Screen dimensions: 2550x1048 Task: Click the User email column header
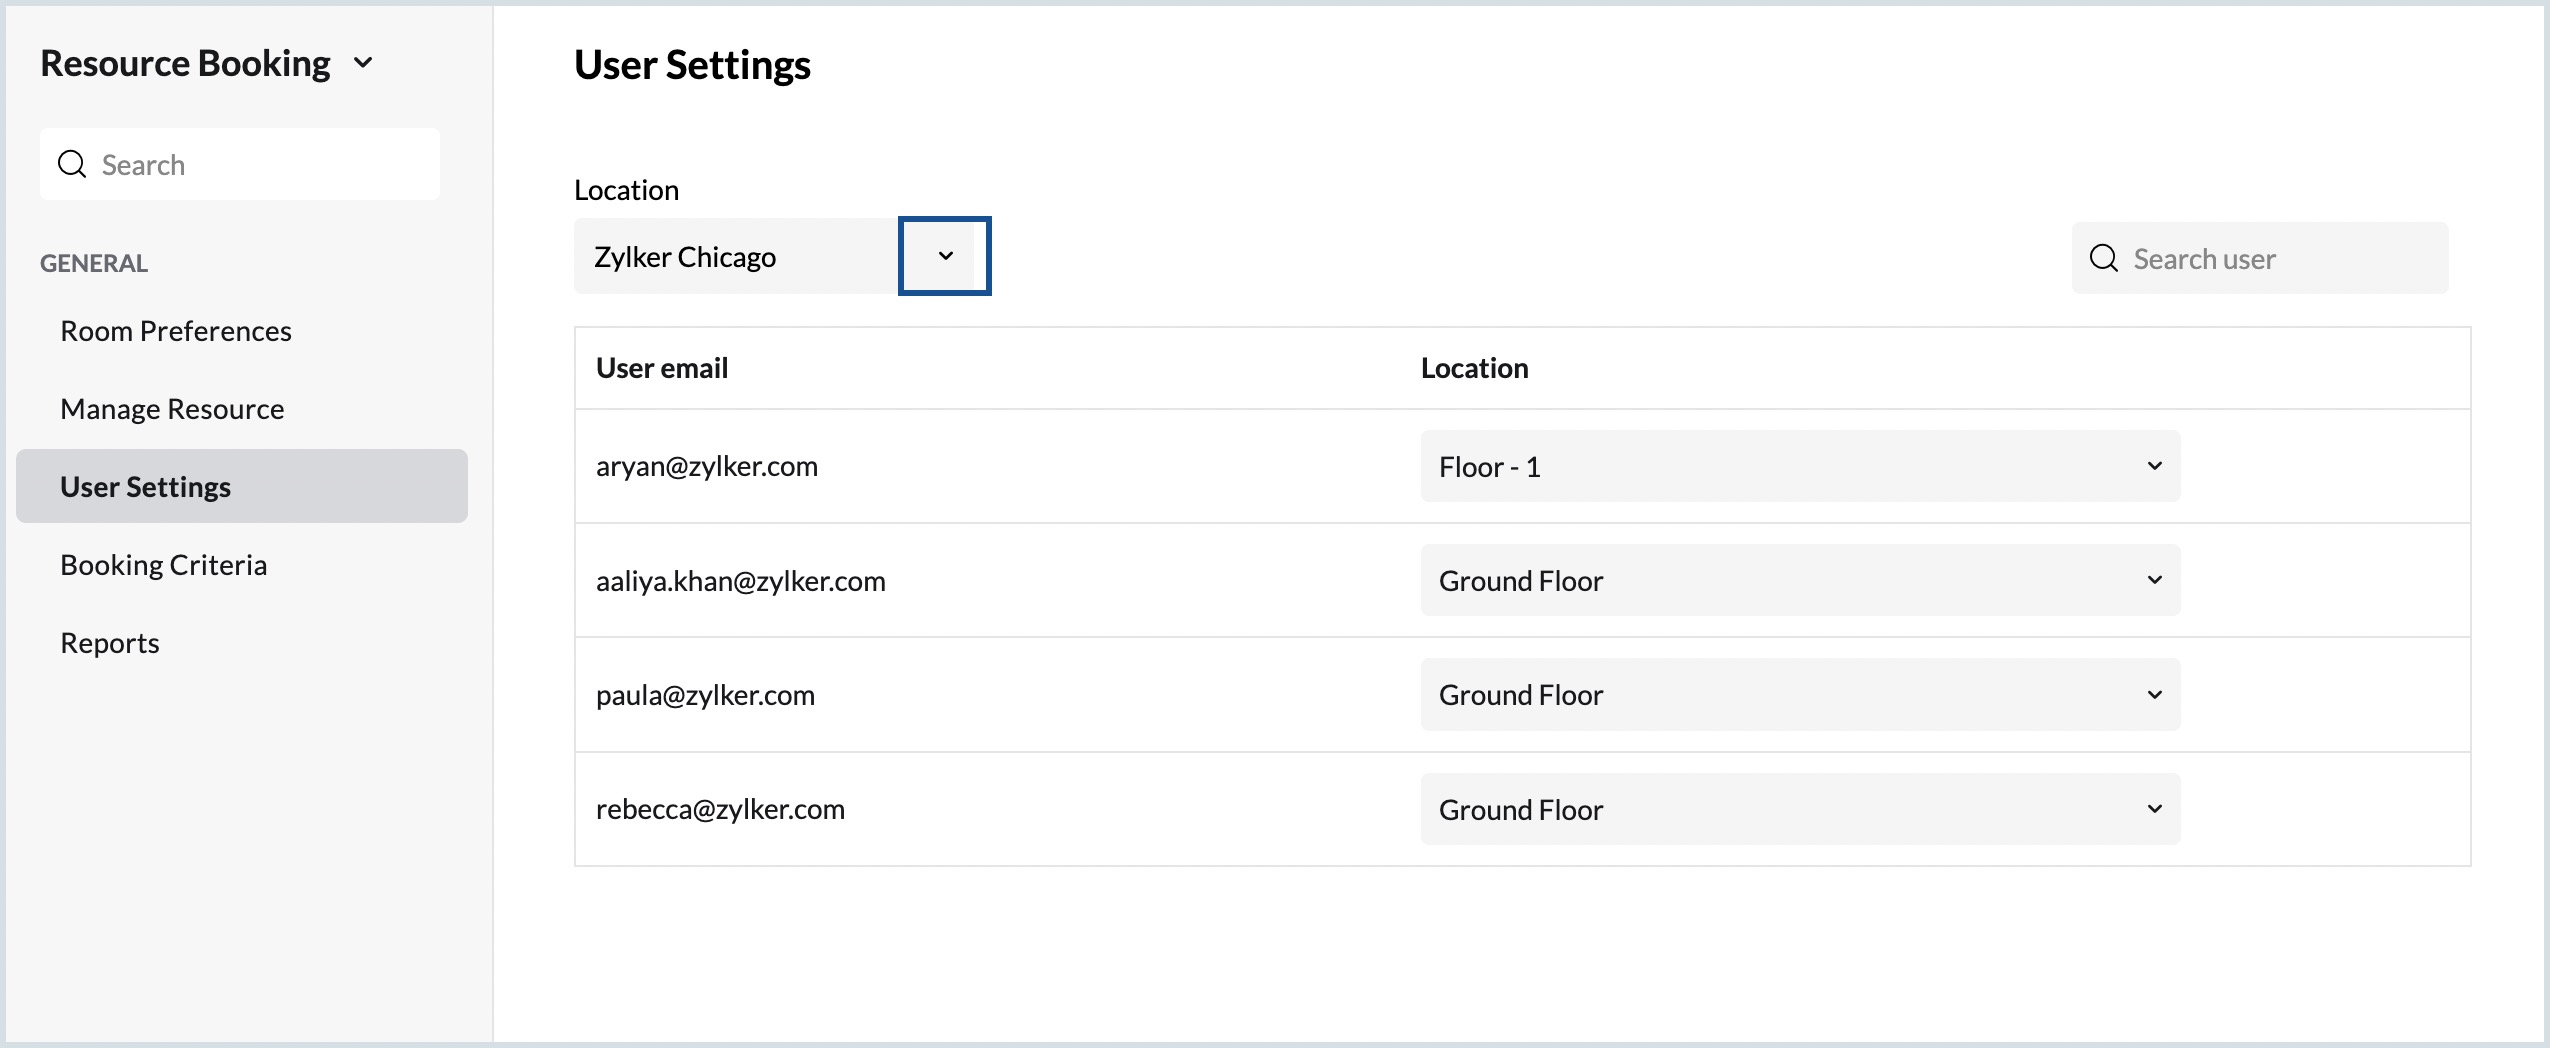[661, 367]
